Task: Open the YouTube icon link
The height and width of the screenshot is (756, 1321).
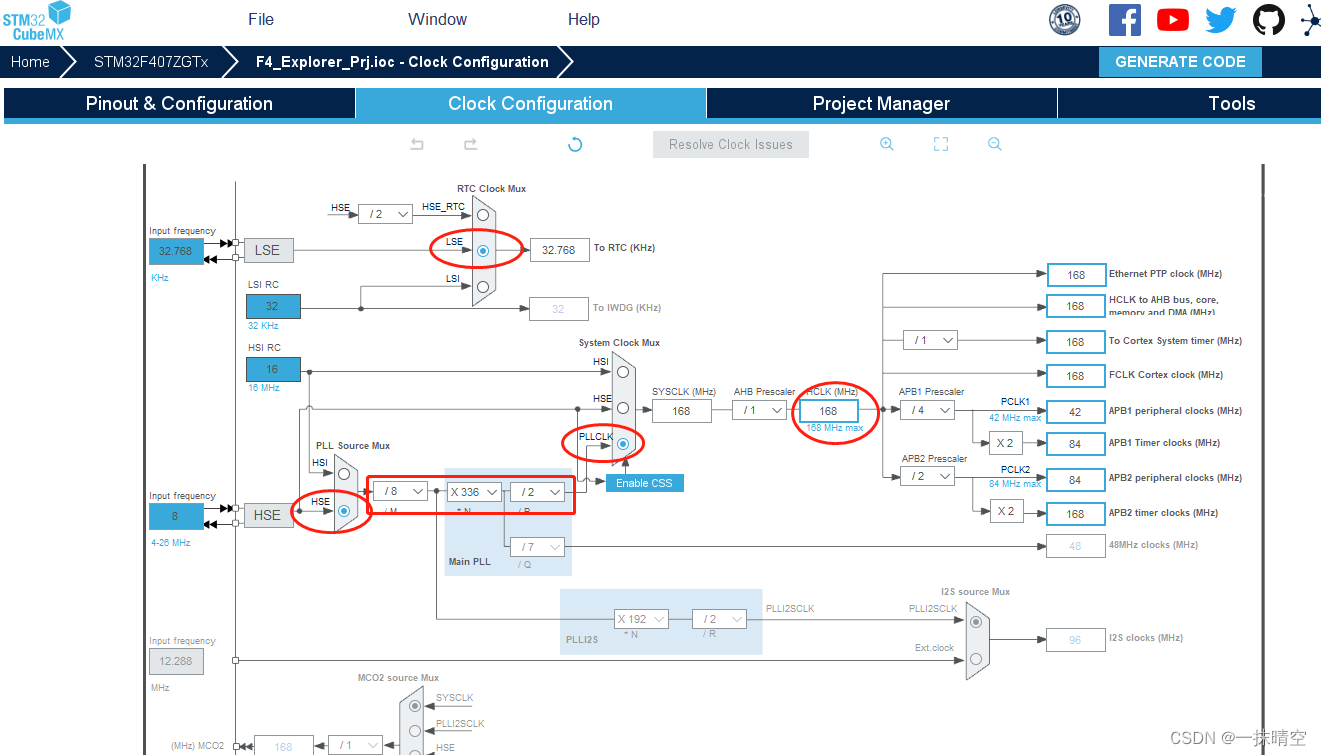Action: pos(1173,20)
